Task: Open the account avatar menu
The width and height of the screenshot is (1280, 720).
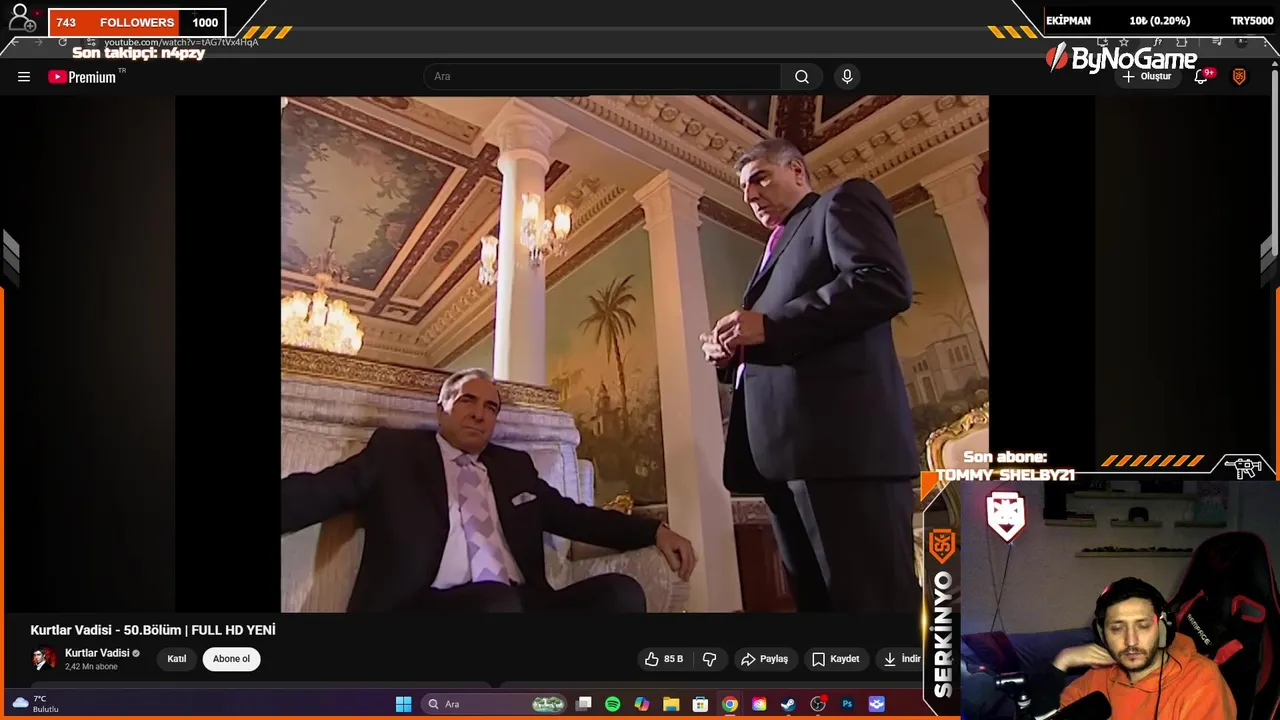Action: click(x=1239, y=77)
